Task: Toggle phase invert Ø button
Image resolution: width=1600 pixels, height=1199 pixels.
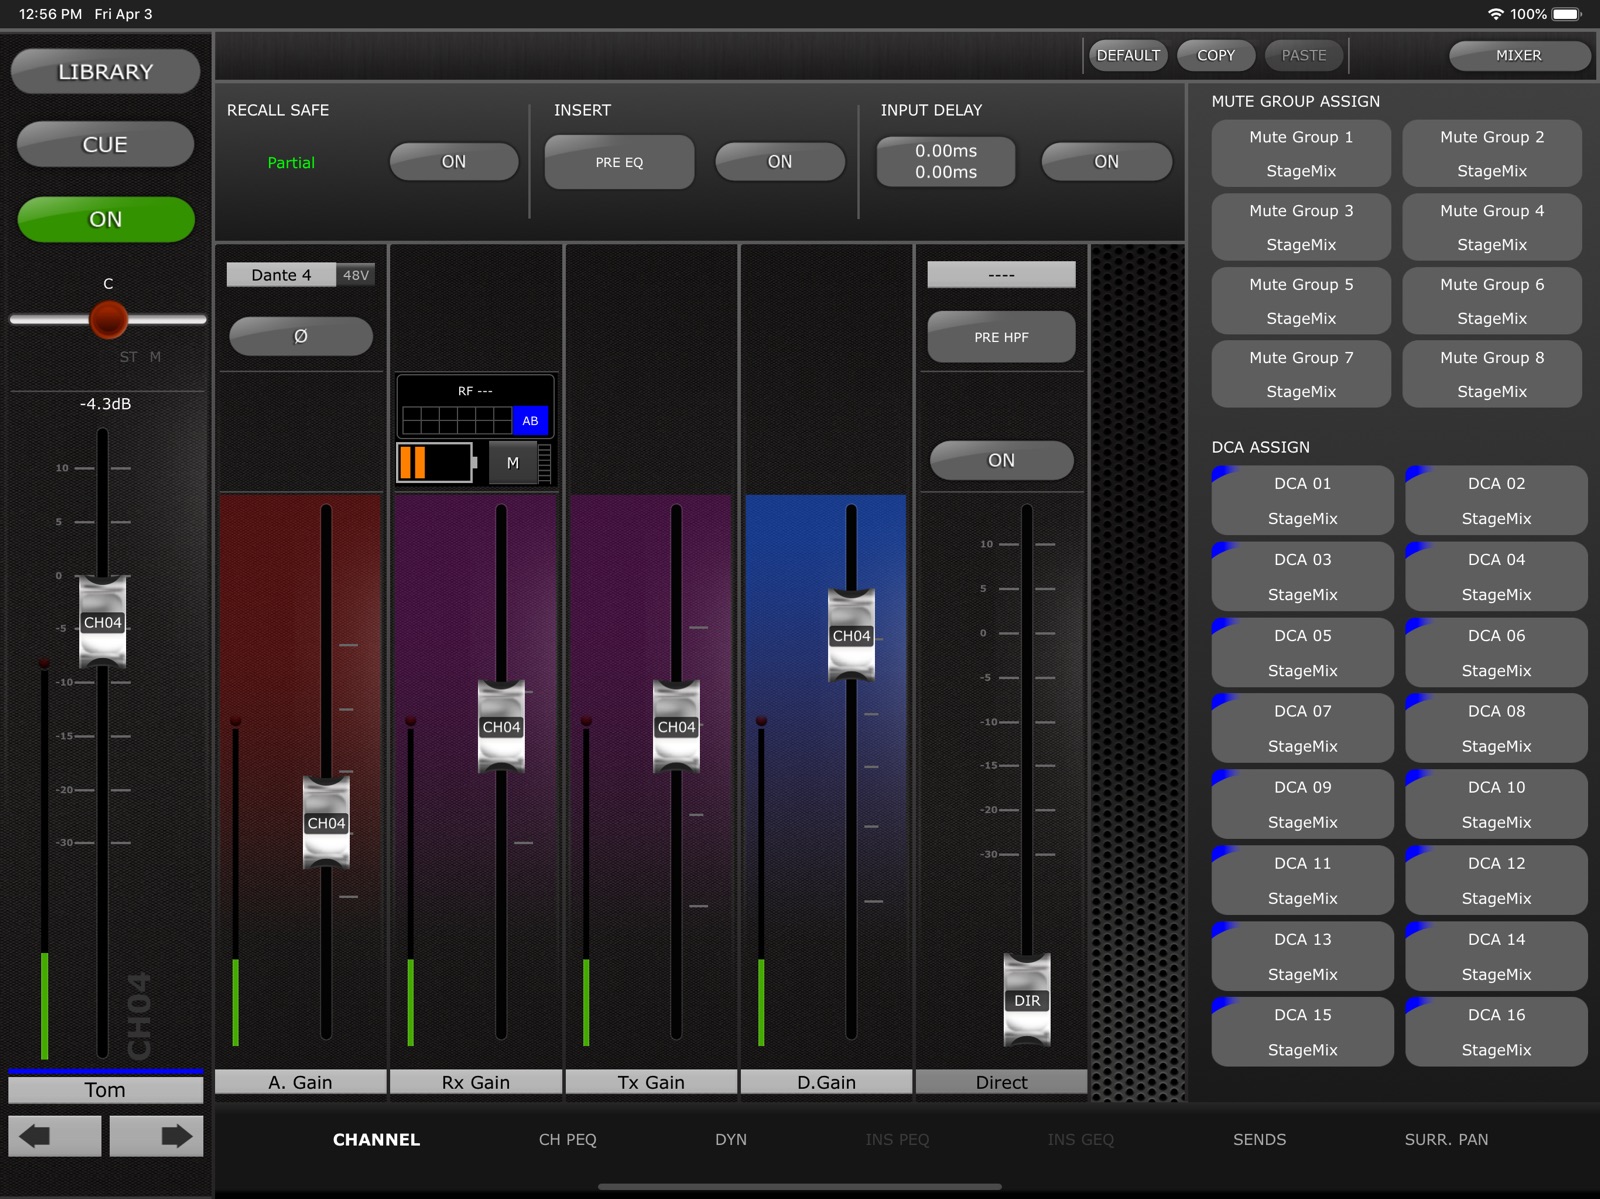Action: click(x=301, y=336)
